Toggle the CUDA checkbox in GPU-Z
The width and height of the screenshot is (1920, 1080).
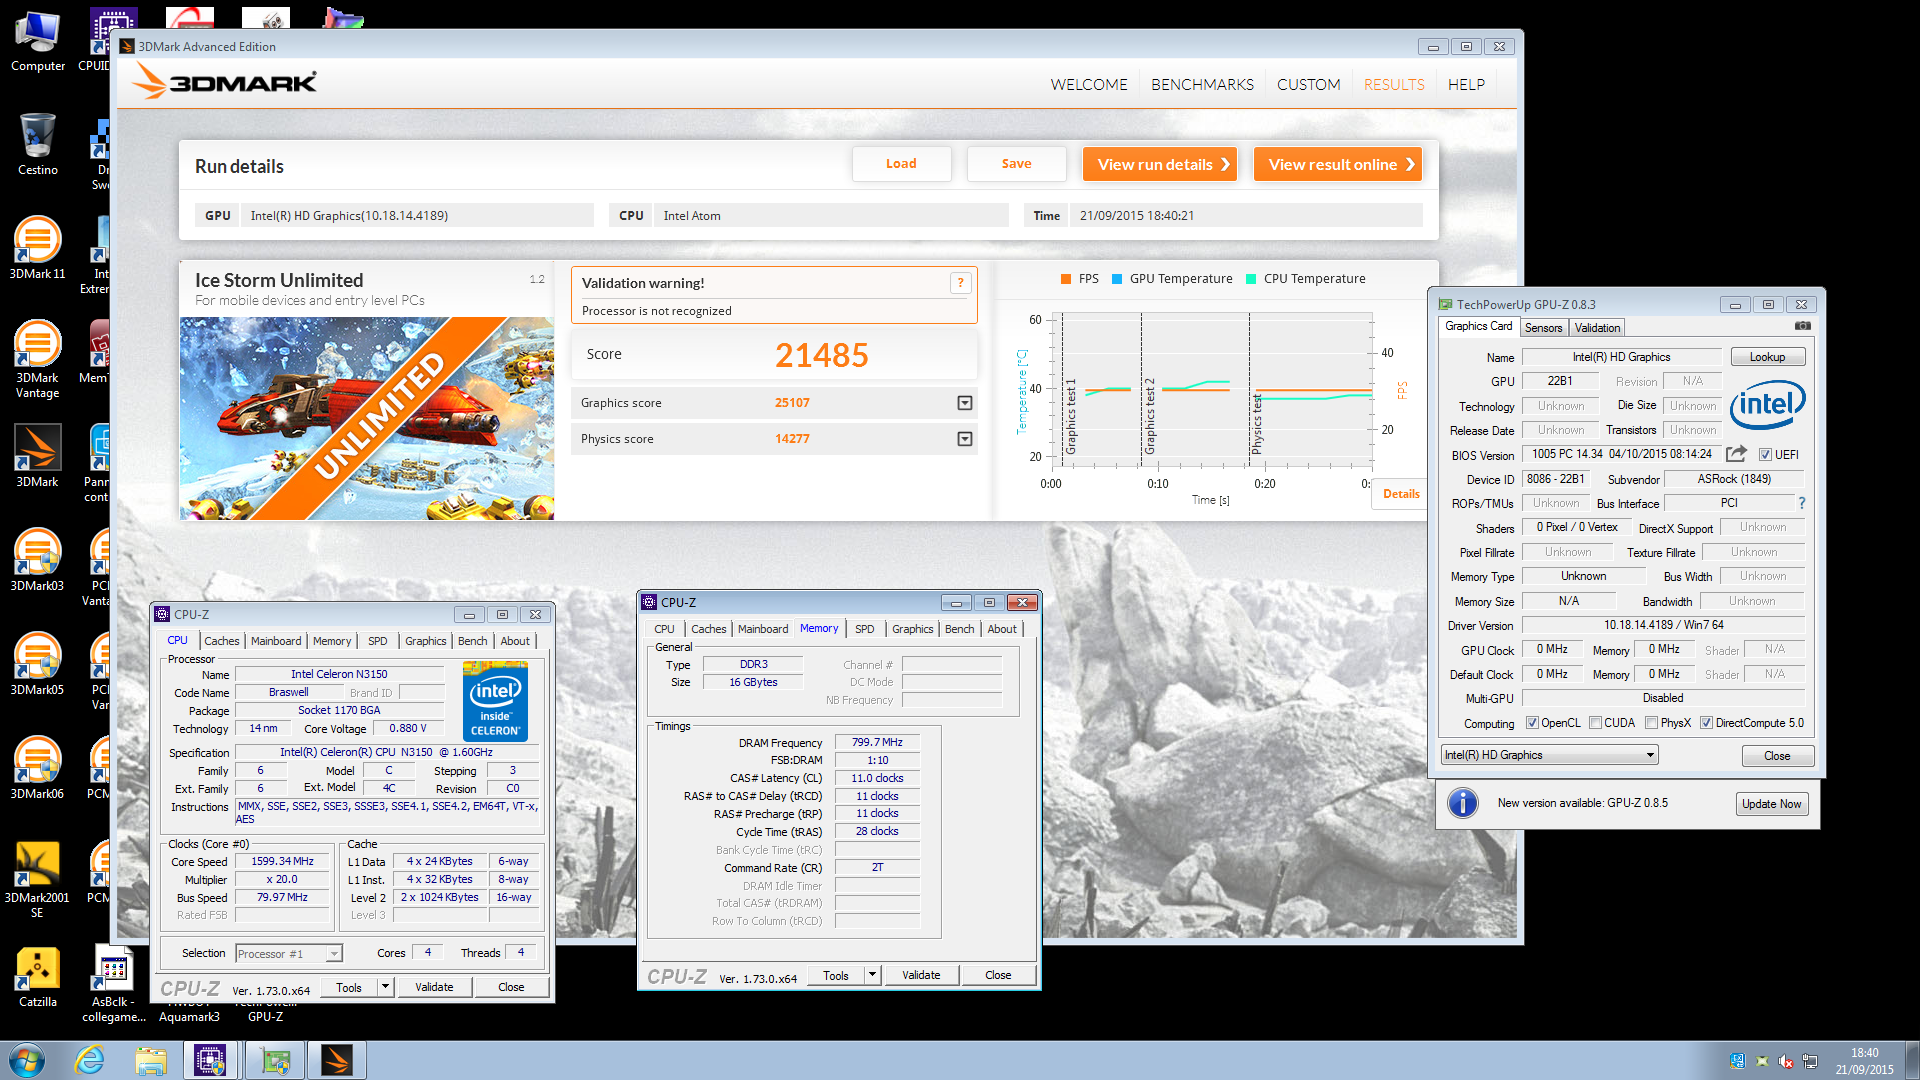[x=1595, y=723]
